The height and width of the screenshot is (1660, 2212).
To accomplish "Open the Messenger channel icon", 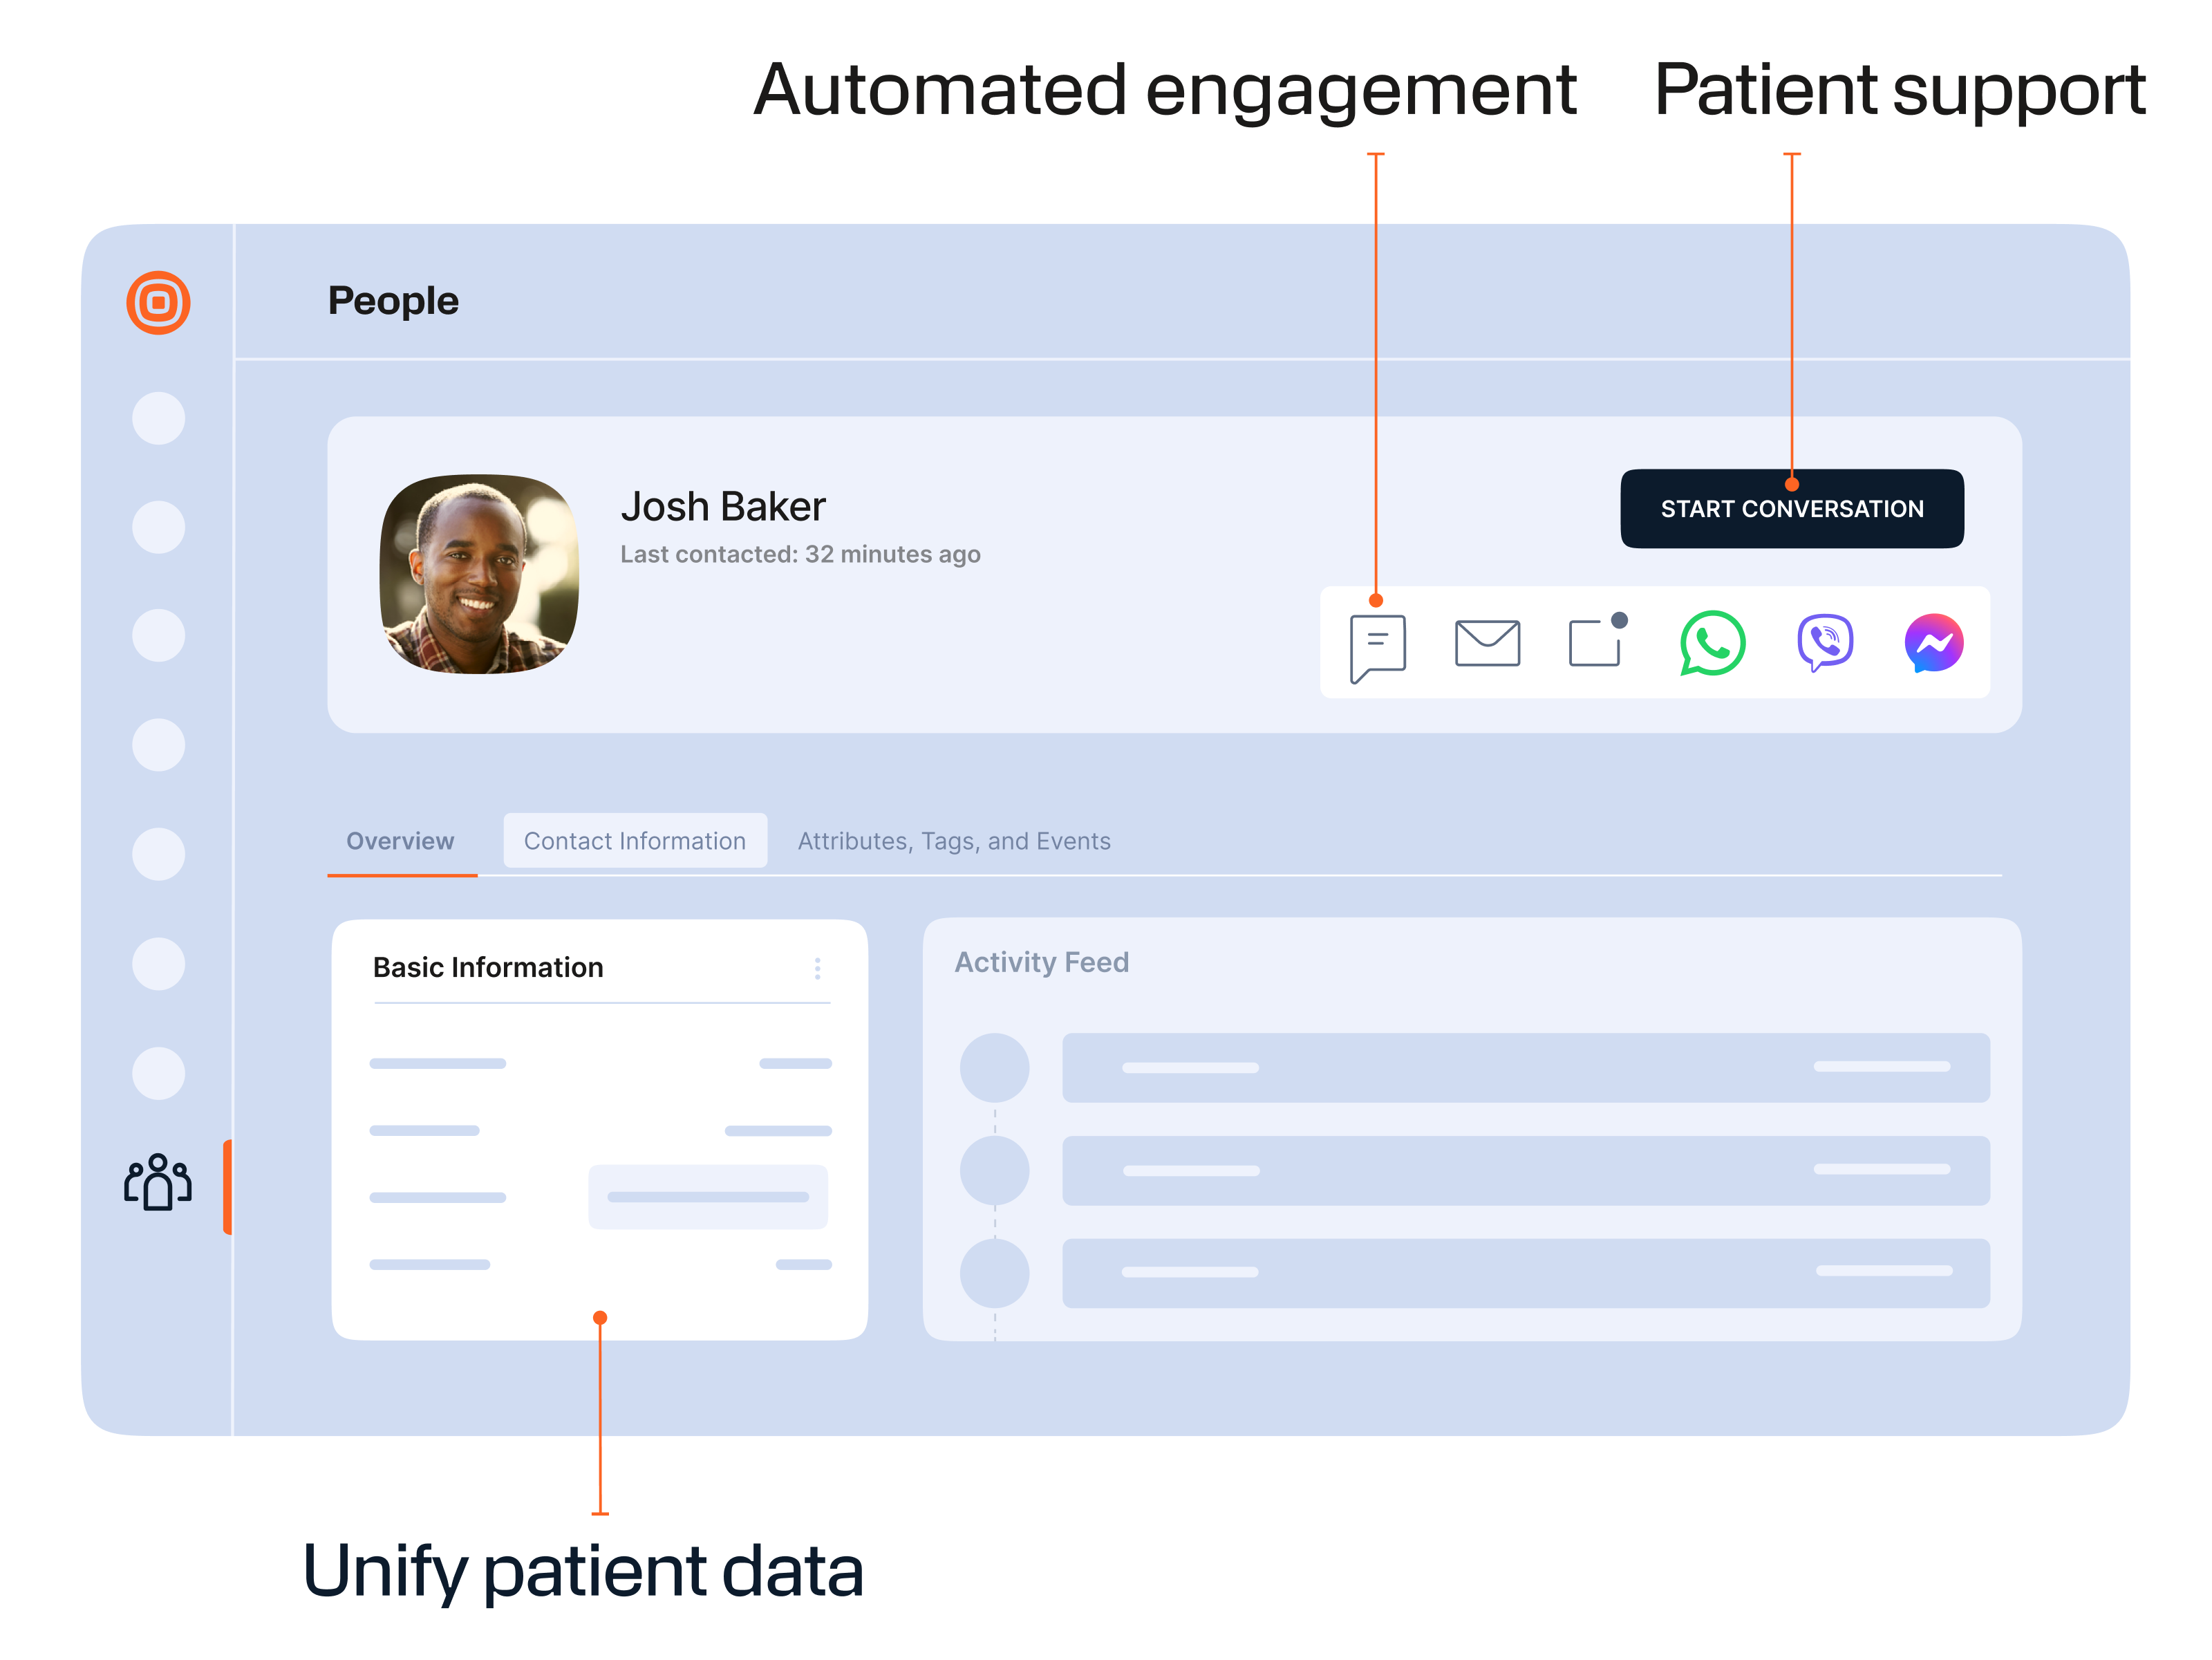I will (1933, 643).
